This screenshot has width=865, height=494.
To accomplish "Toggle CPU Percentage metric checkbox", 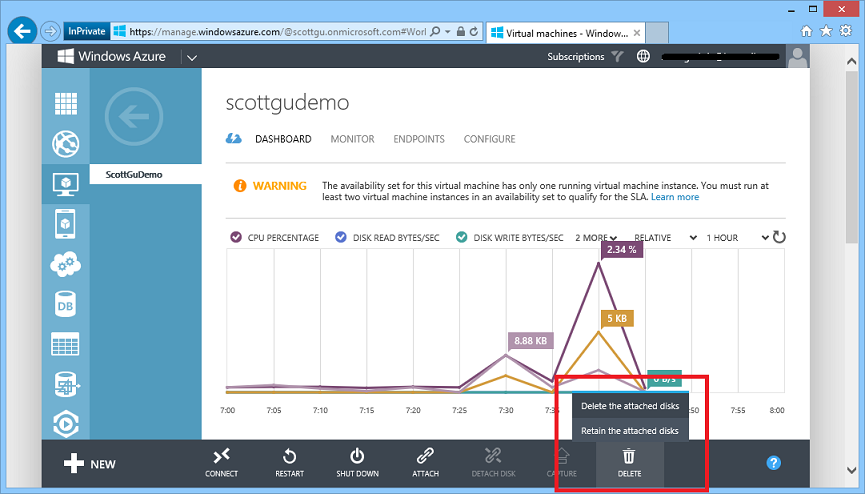I will (236, 237).
